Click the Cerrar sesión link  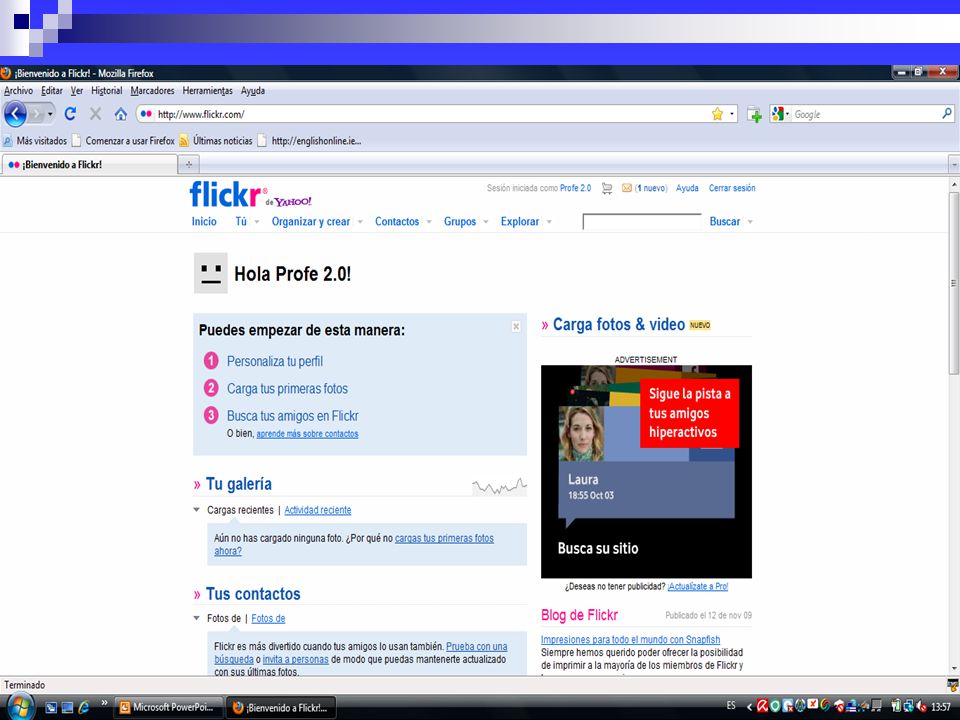(732, 188)
